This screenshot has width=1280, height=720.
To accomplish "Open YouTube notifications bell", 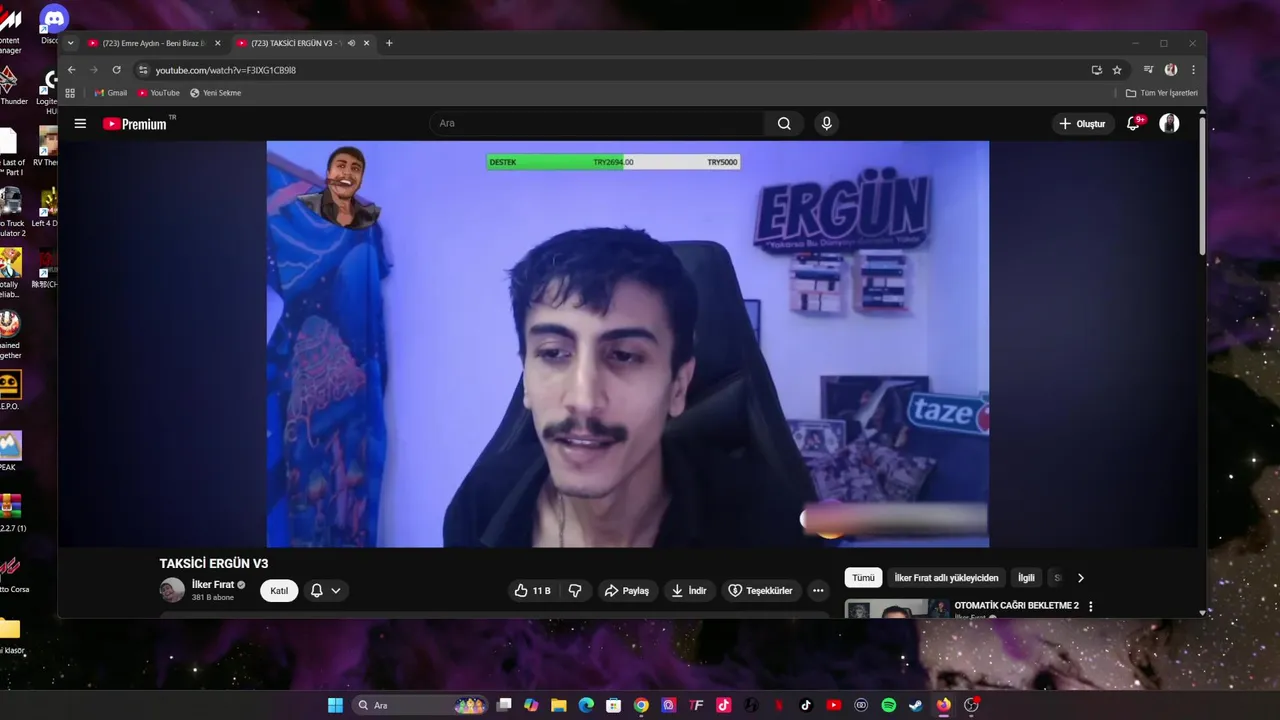I will 1133,123.
